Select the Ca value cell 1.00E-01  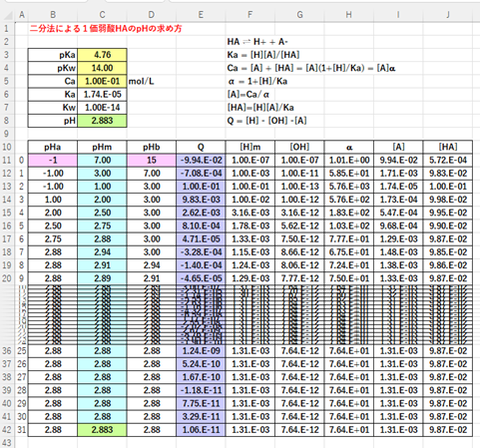coord(102,81)
